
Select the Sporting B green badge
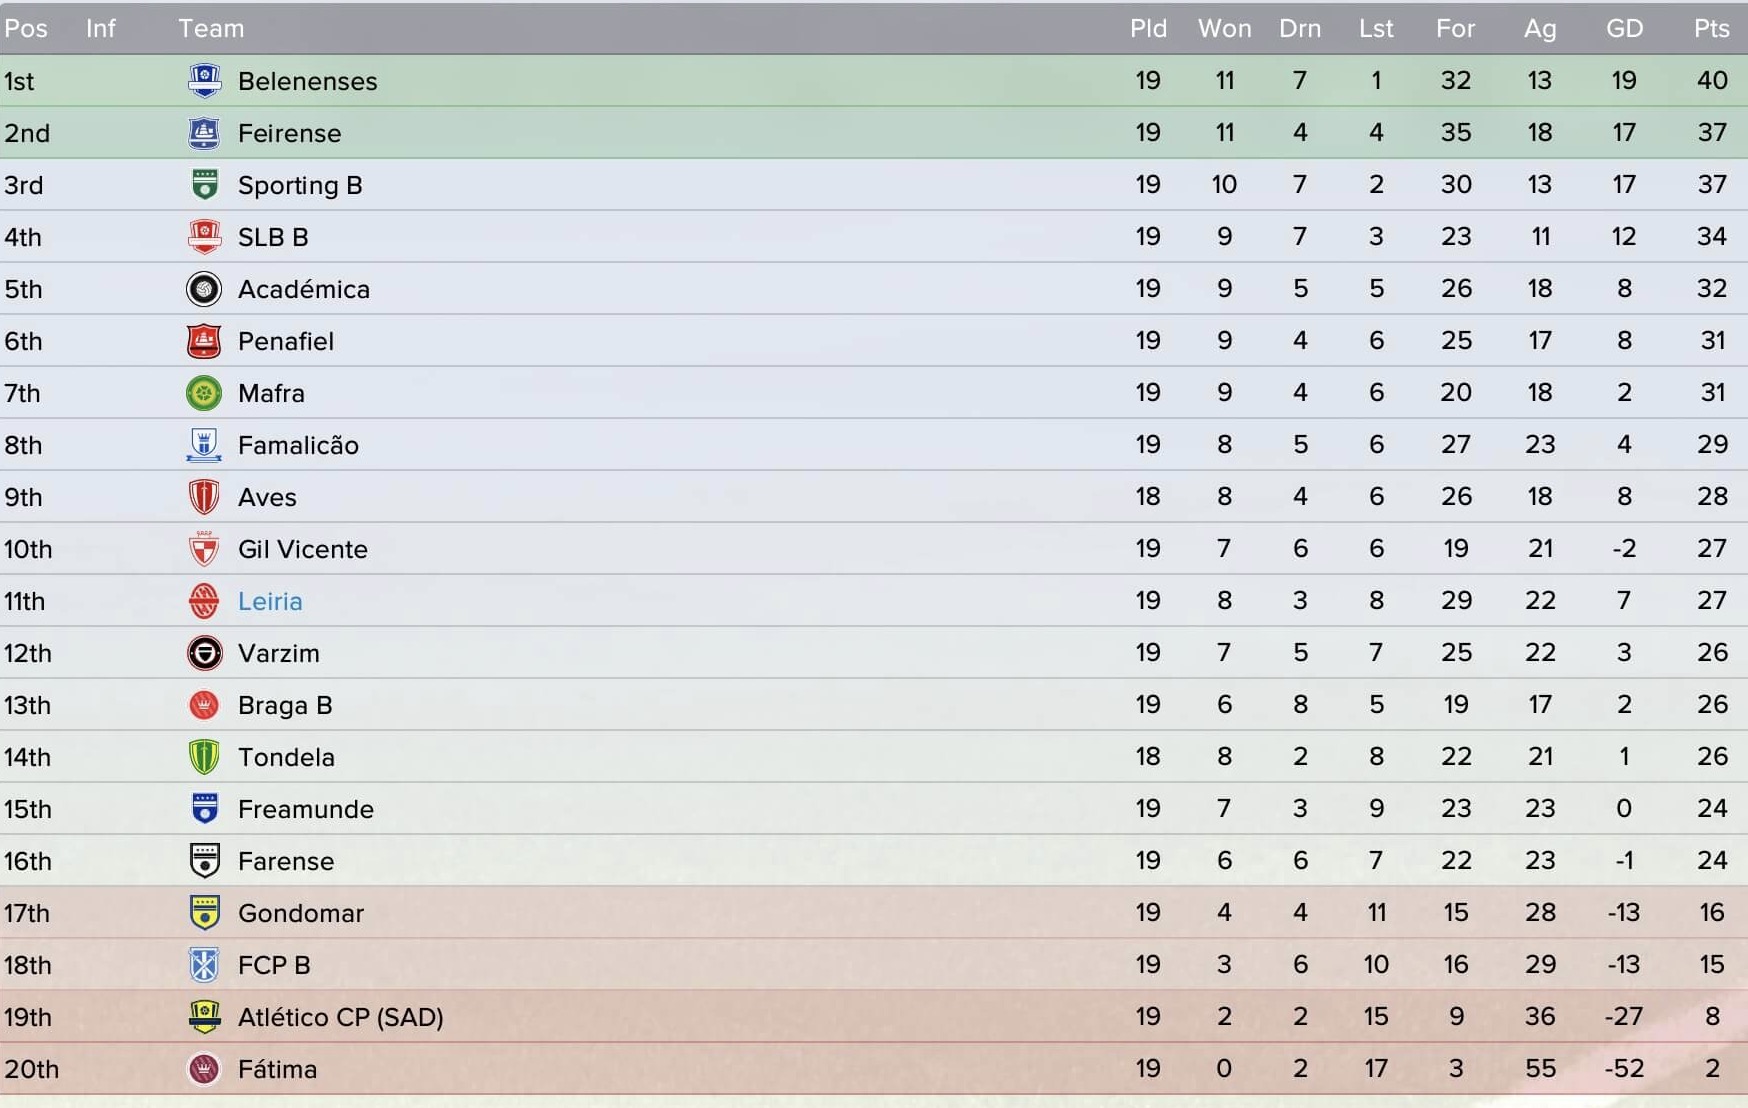tap(204, 185)
